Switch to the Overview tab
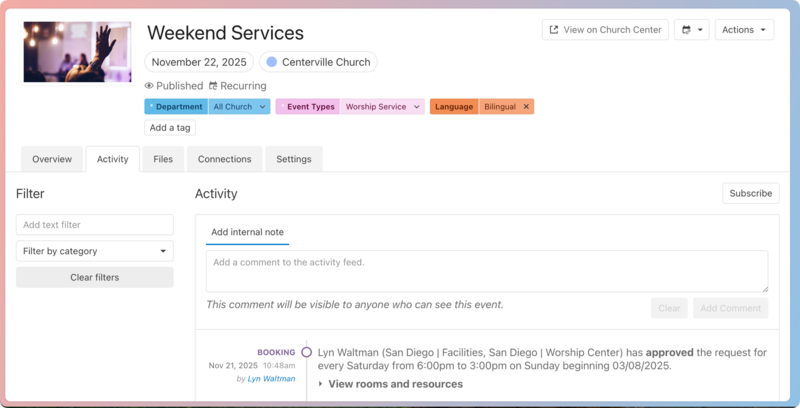Viewport: 800px width, 408px height. pyautogui.click(x=52, y=159)
